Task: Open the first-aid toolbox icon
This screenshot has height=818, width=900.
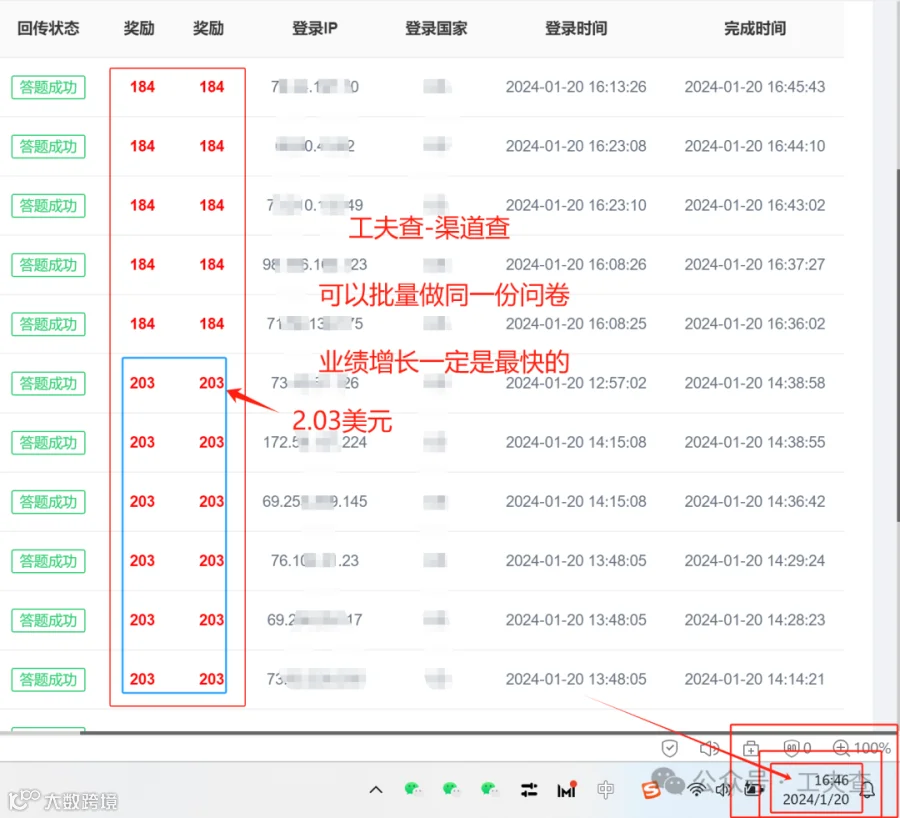Action: click(x=750, y=748)
